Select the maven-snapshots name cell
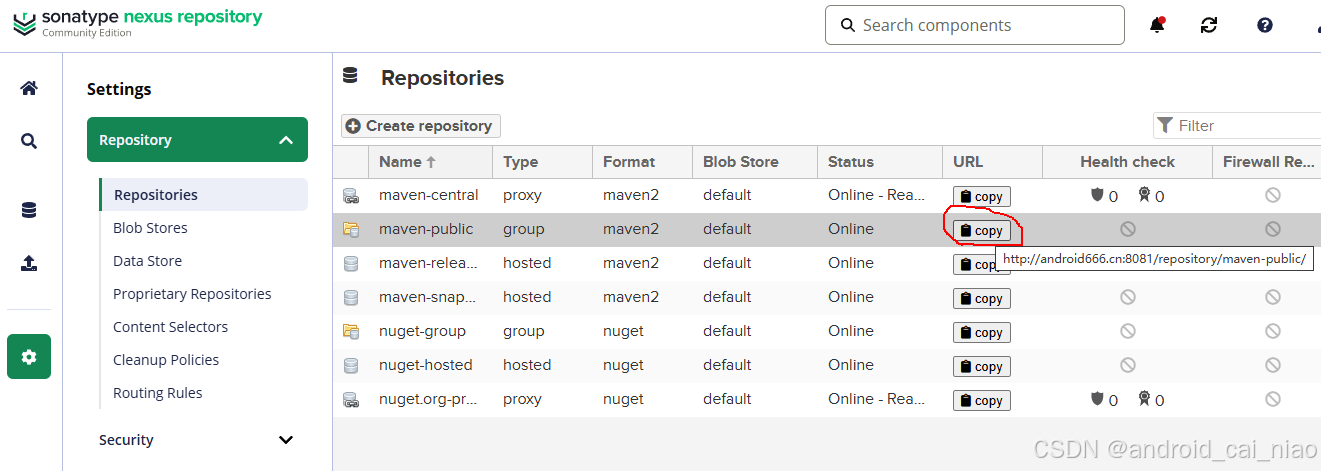The image size is (1321, 471). coord(430,297)
